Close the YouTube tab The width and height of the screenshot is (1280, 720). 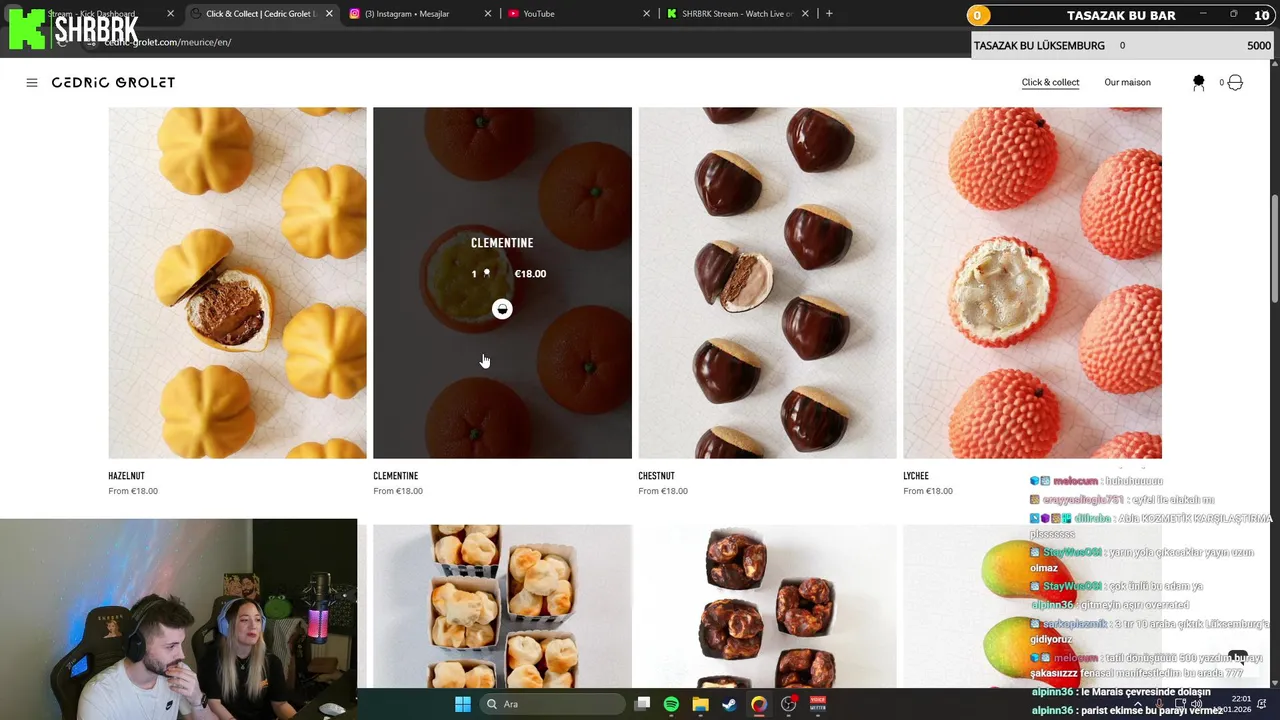tap(646, 14)
